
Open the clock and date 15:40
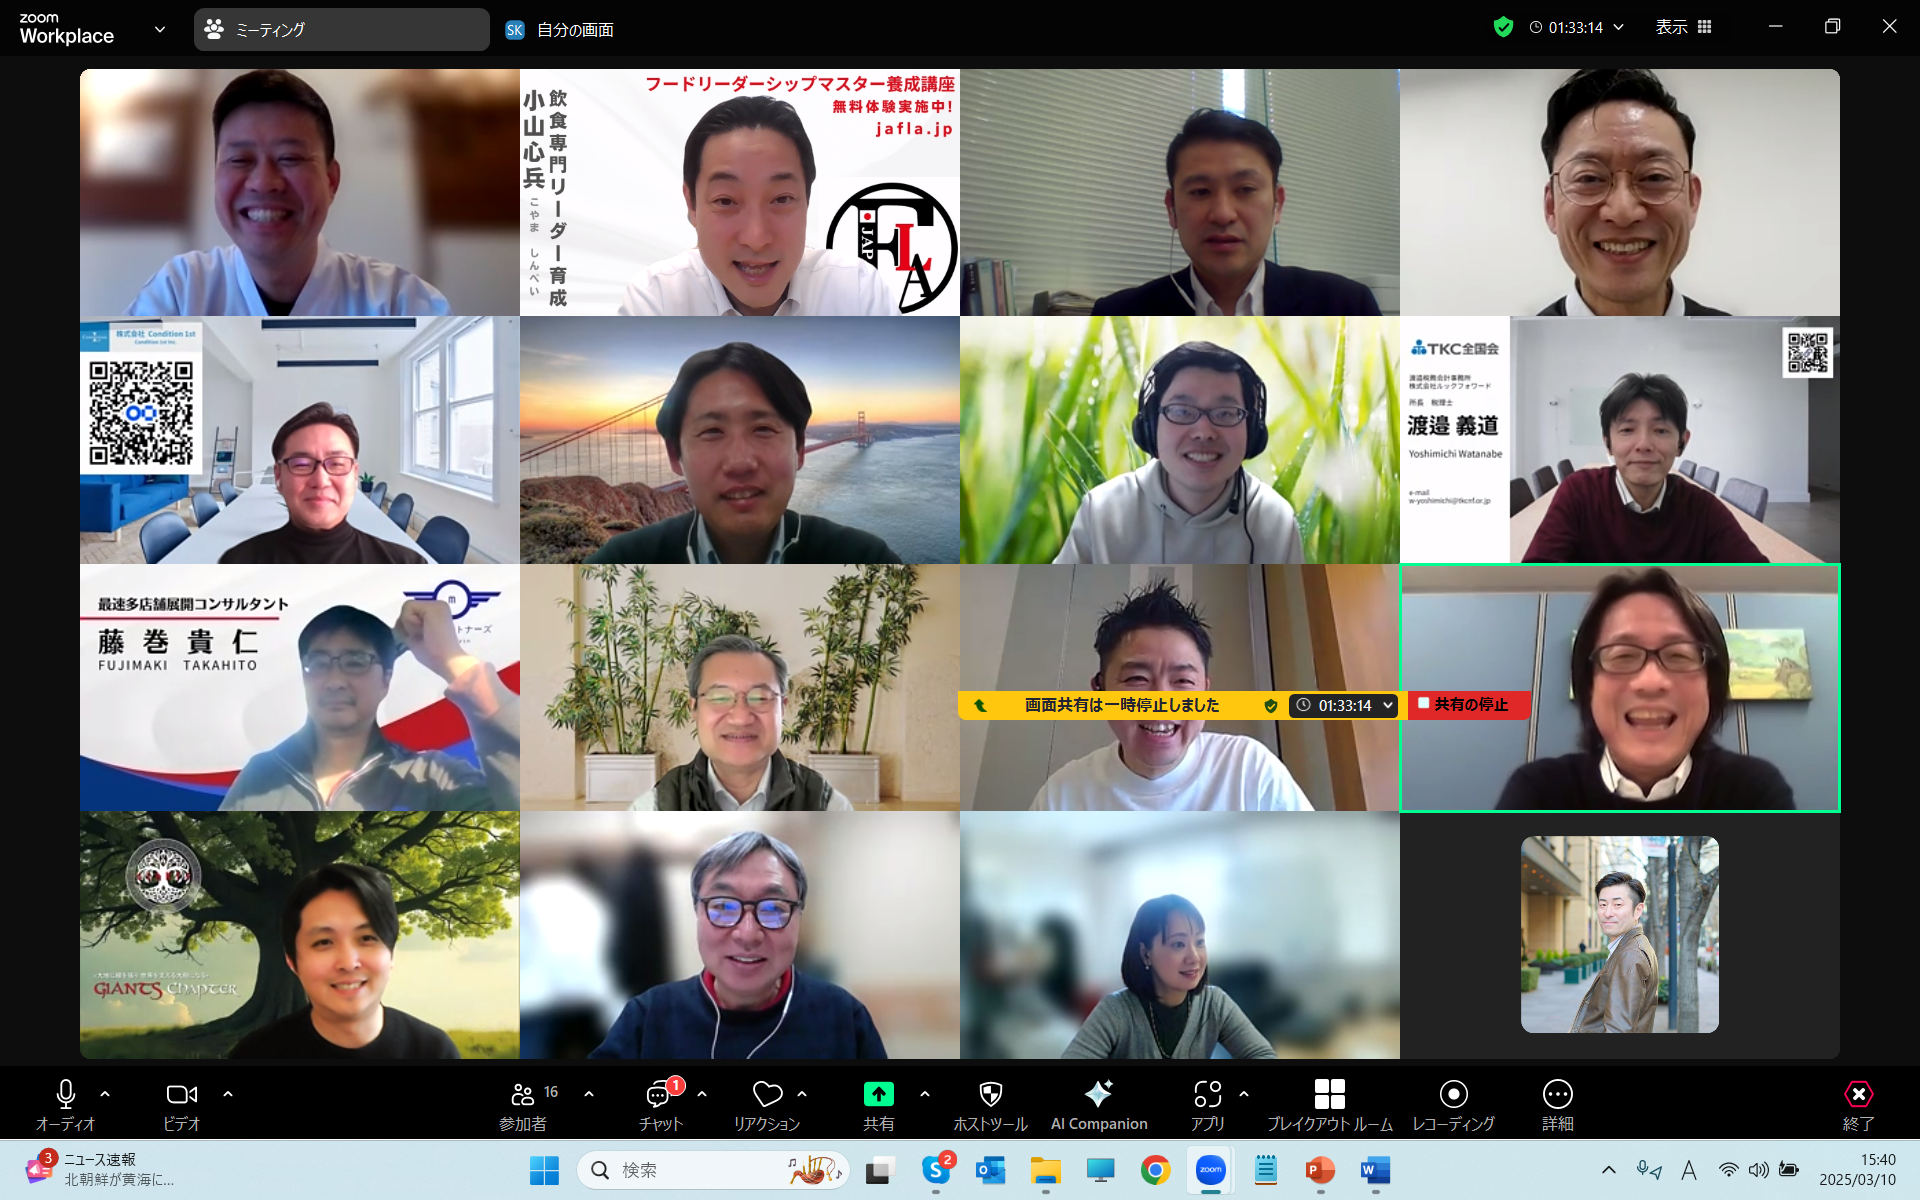tap(1857, 1170)
